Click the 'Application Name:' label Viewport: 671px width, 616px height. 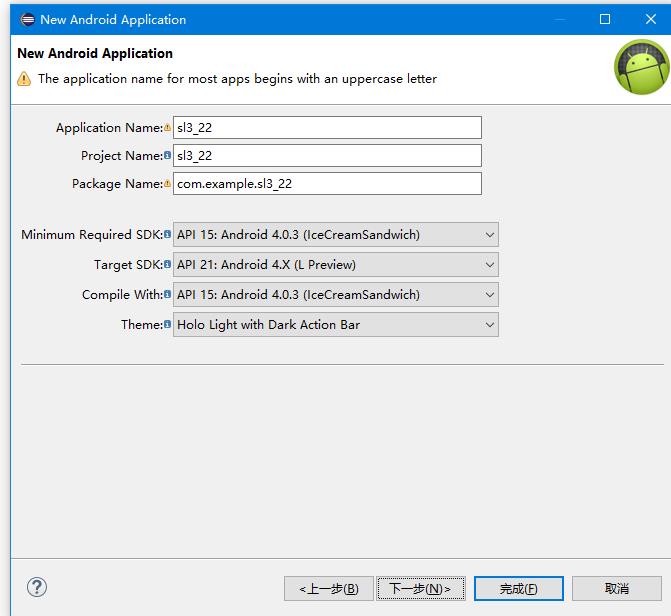point(109,128)
